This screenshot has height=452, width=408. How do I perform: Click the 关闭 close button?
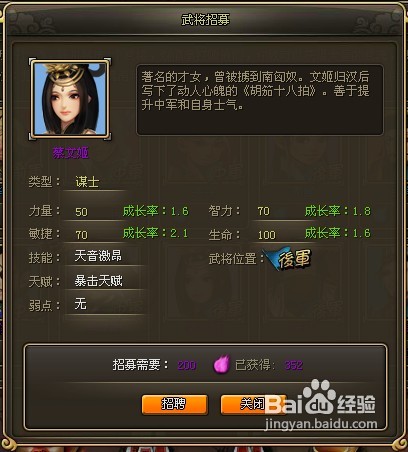coord(253,405)
